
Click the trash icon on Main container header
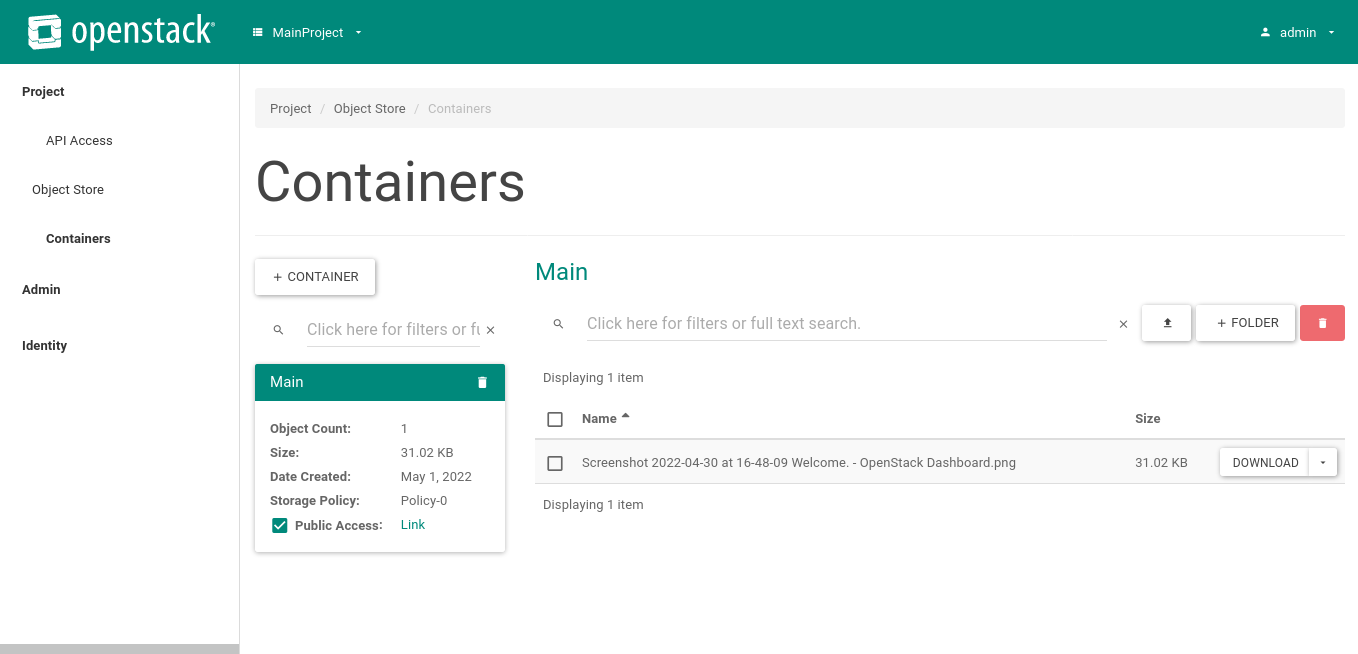click(x=482, y=382)
